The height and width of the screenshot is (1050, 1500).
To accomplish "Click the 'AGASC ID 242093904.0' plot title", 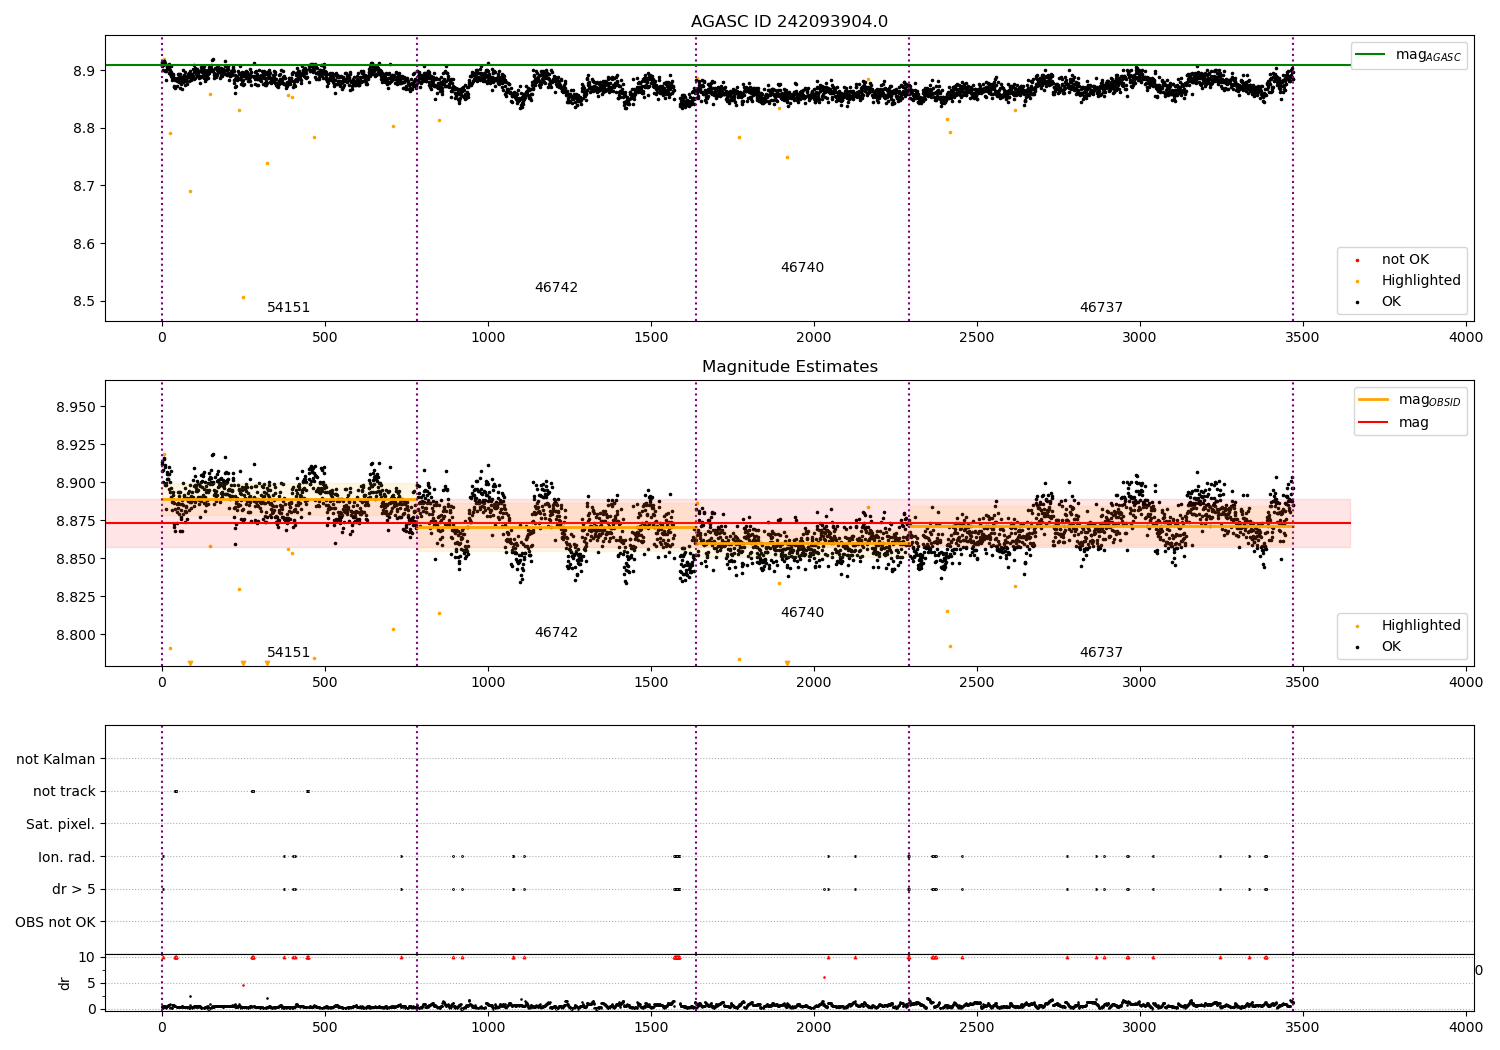I will pyautogui.click(x=789, y=22).
